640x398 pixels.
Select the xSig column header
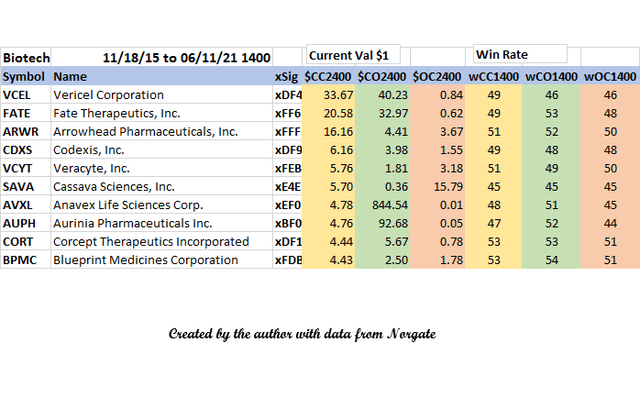[x=287, y=76]
